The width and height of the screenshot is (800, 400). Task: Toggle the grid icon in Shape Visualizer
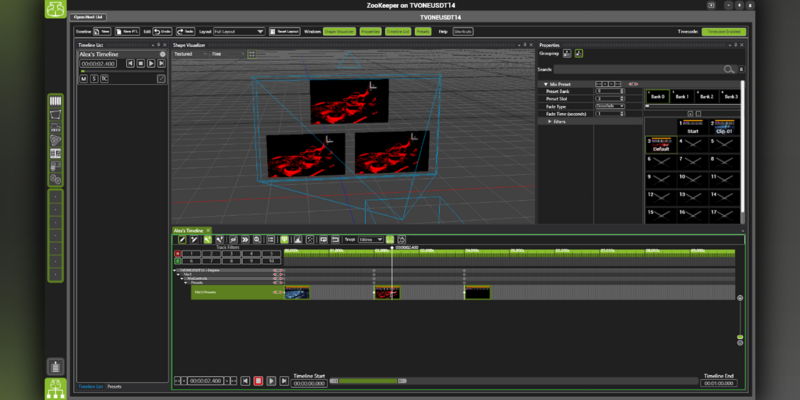point(252,54)
